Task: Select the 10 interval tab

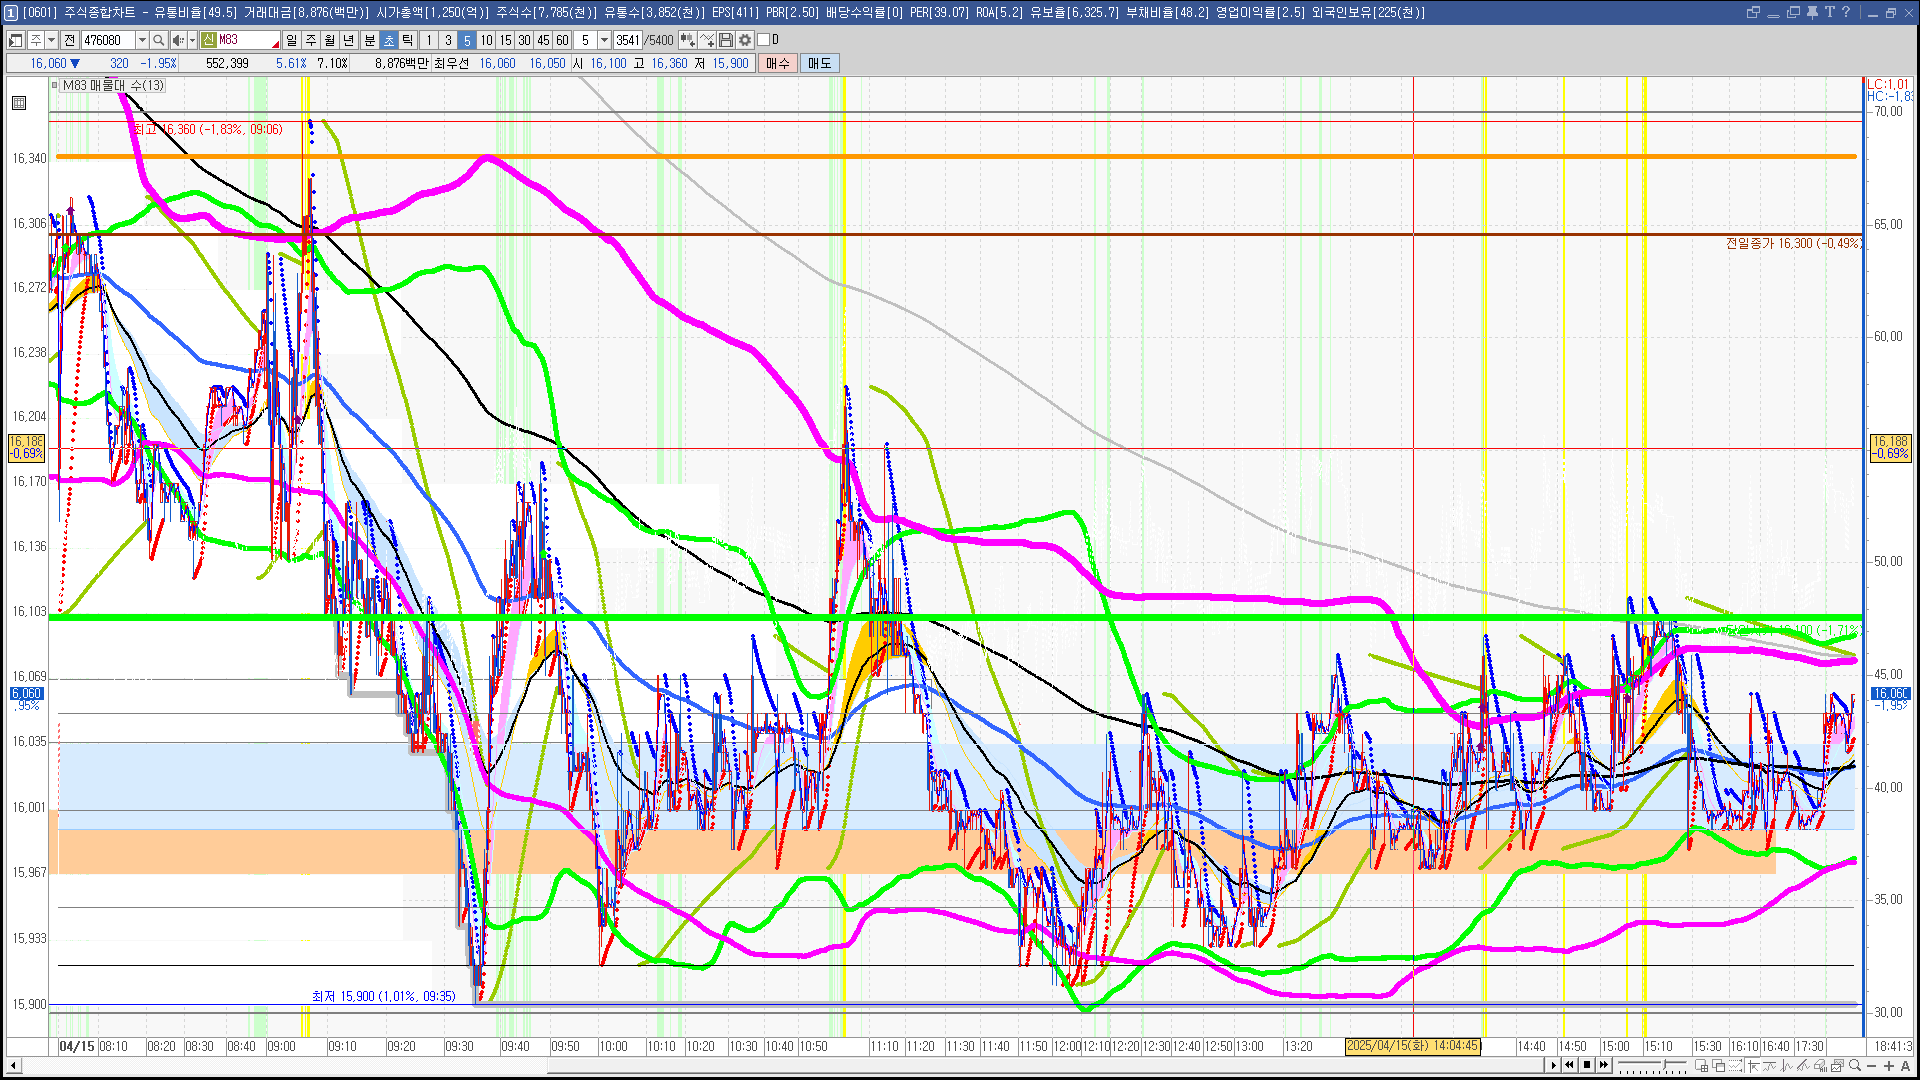Action: point(486,40)
